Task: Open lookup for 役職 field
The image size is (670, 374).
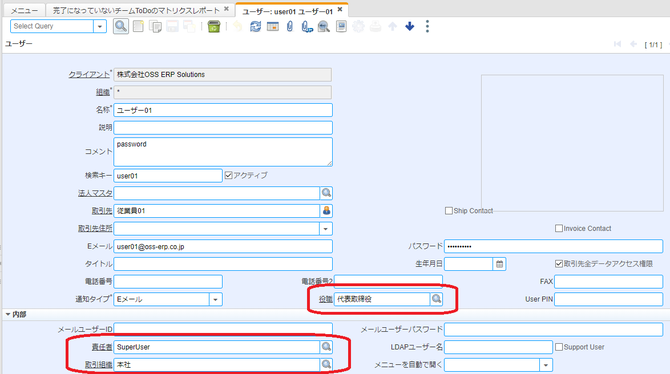Action: point(436,299)
